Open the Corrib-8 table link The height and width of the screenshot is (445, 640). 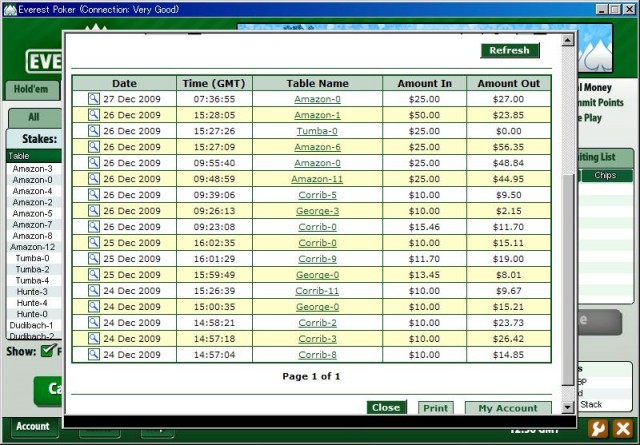[x=318, y=354]
